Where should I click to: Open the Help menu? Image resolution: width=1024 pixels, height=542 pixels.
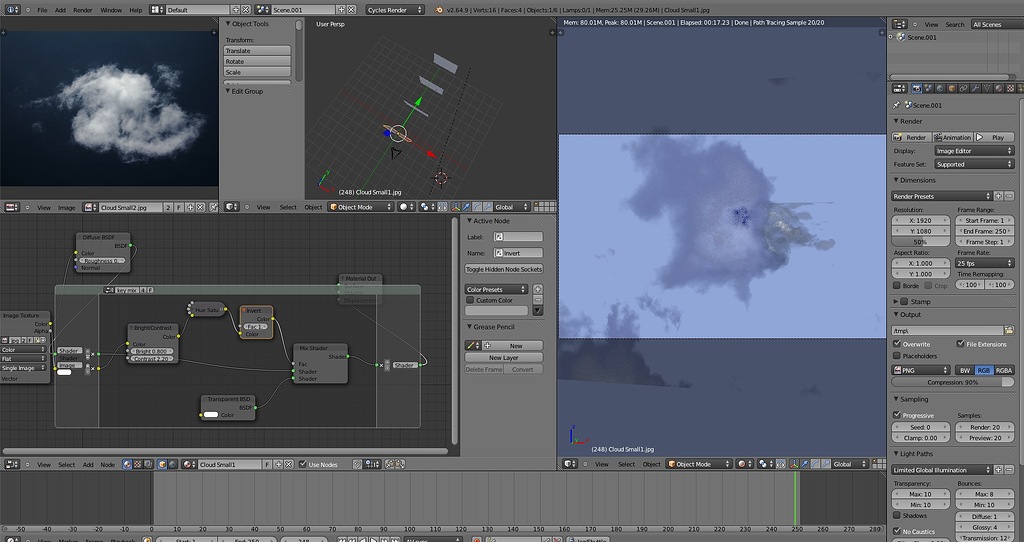136,10
